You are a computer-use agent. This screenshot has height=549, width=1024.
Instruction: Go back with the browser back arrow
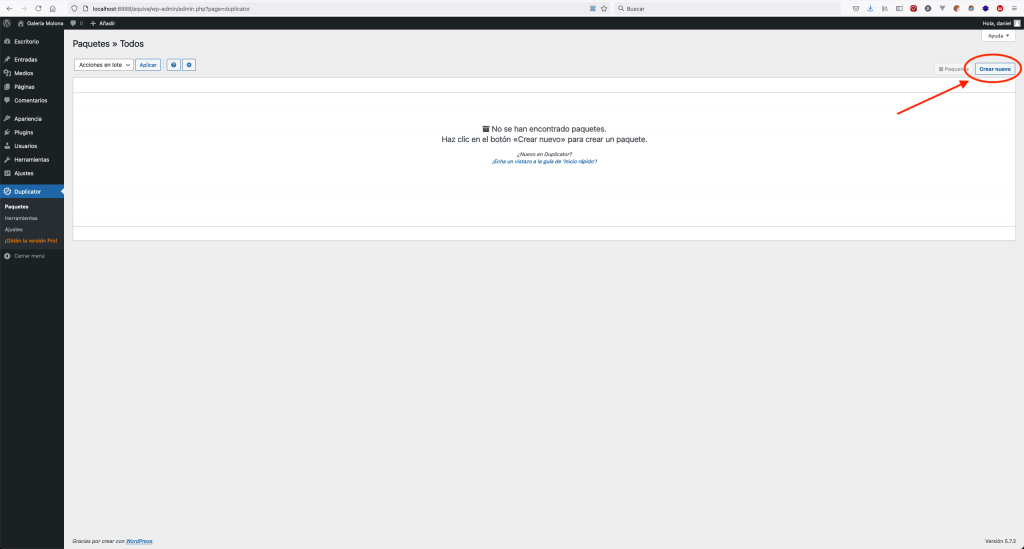[x=9, y=8]
